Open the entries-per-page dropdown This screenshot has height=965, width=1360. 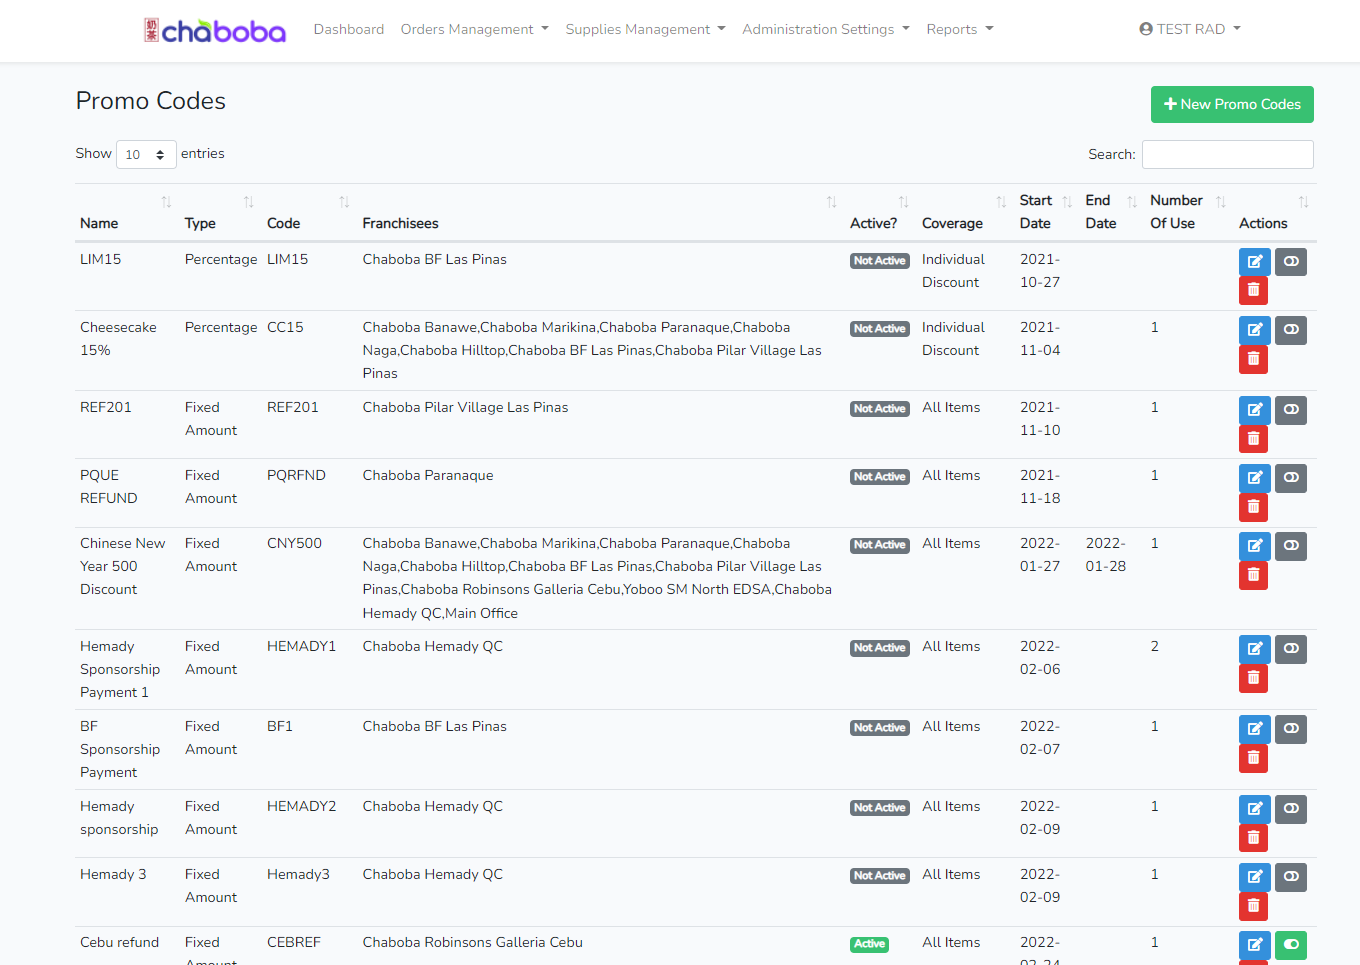(146, 155)
